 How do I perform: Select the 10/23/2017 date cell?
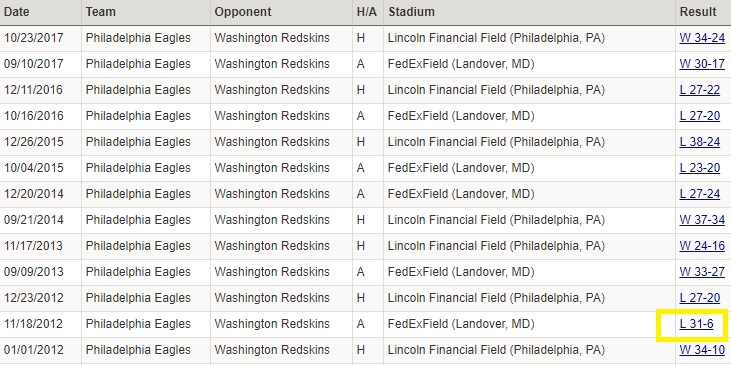click(x=34, y=38)
